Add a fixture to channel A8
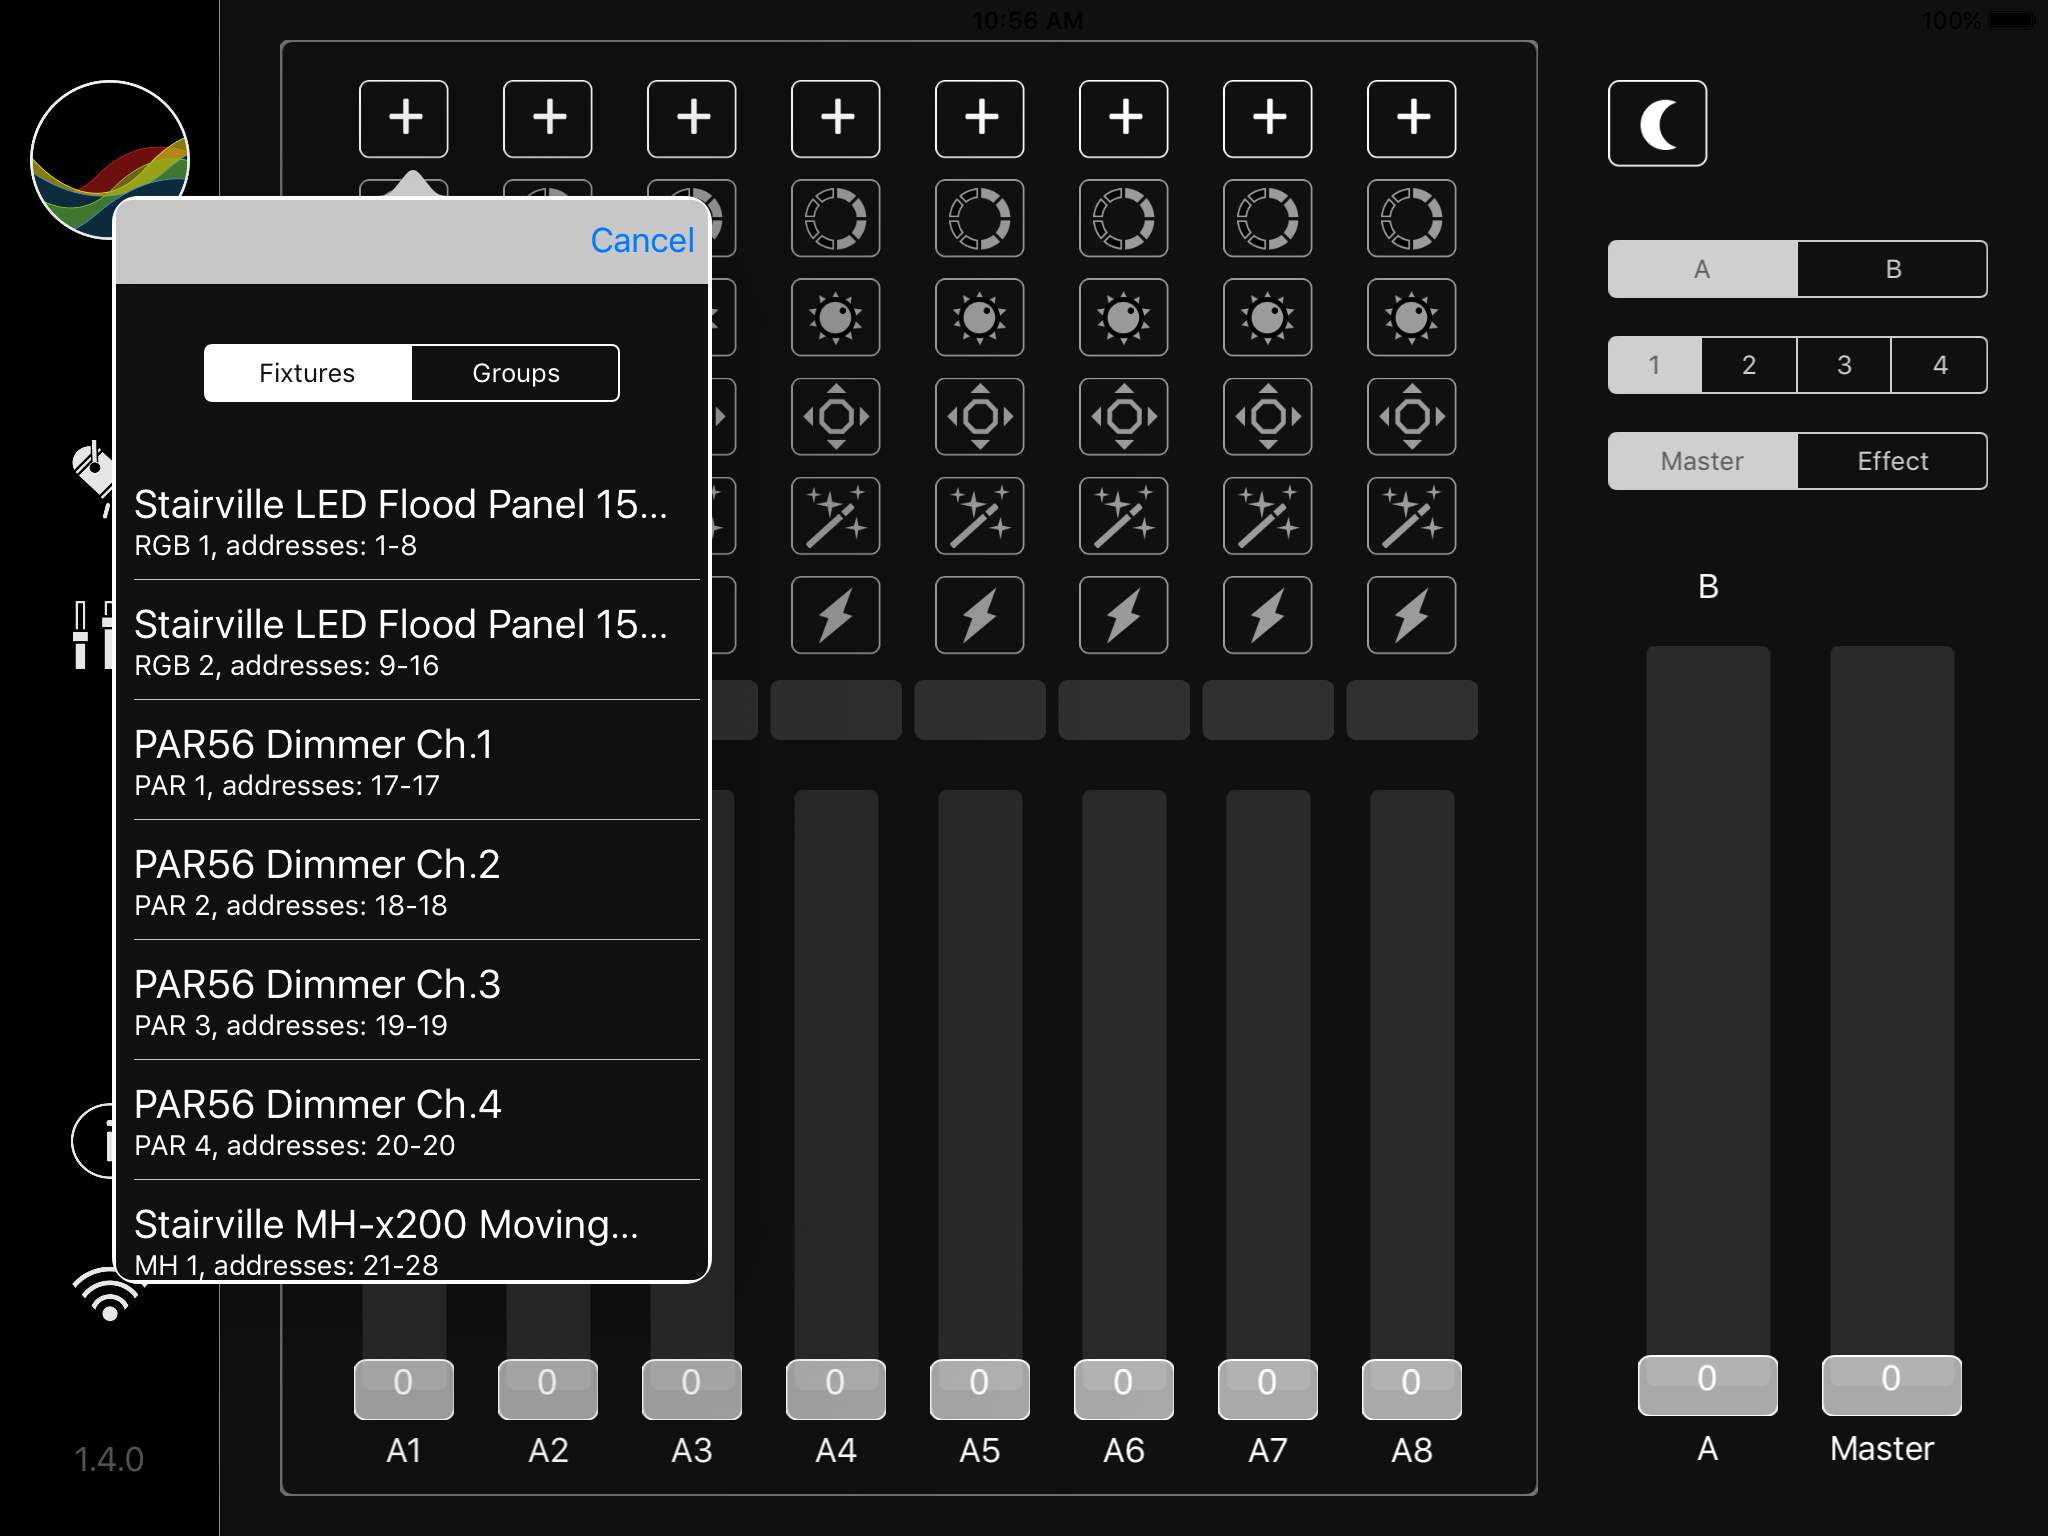2048x1536 pixels. coord(1411,118)
